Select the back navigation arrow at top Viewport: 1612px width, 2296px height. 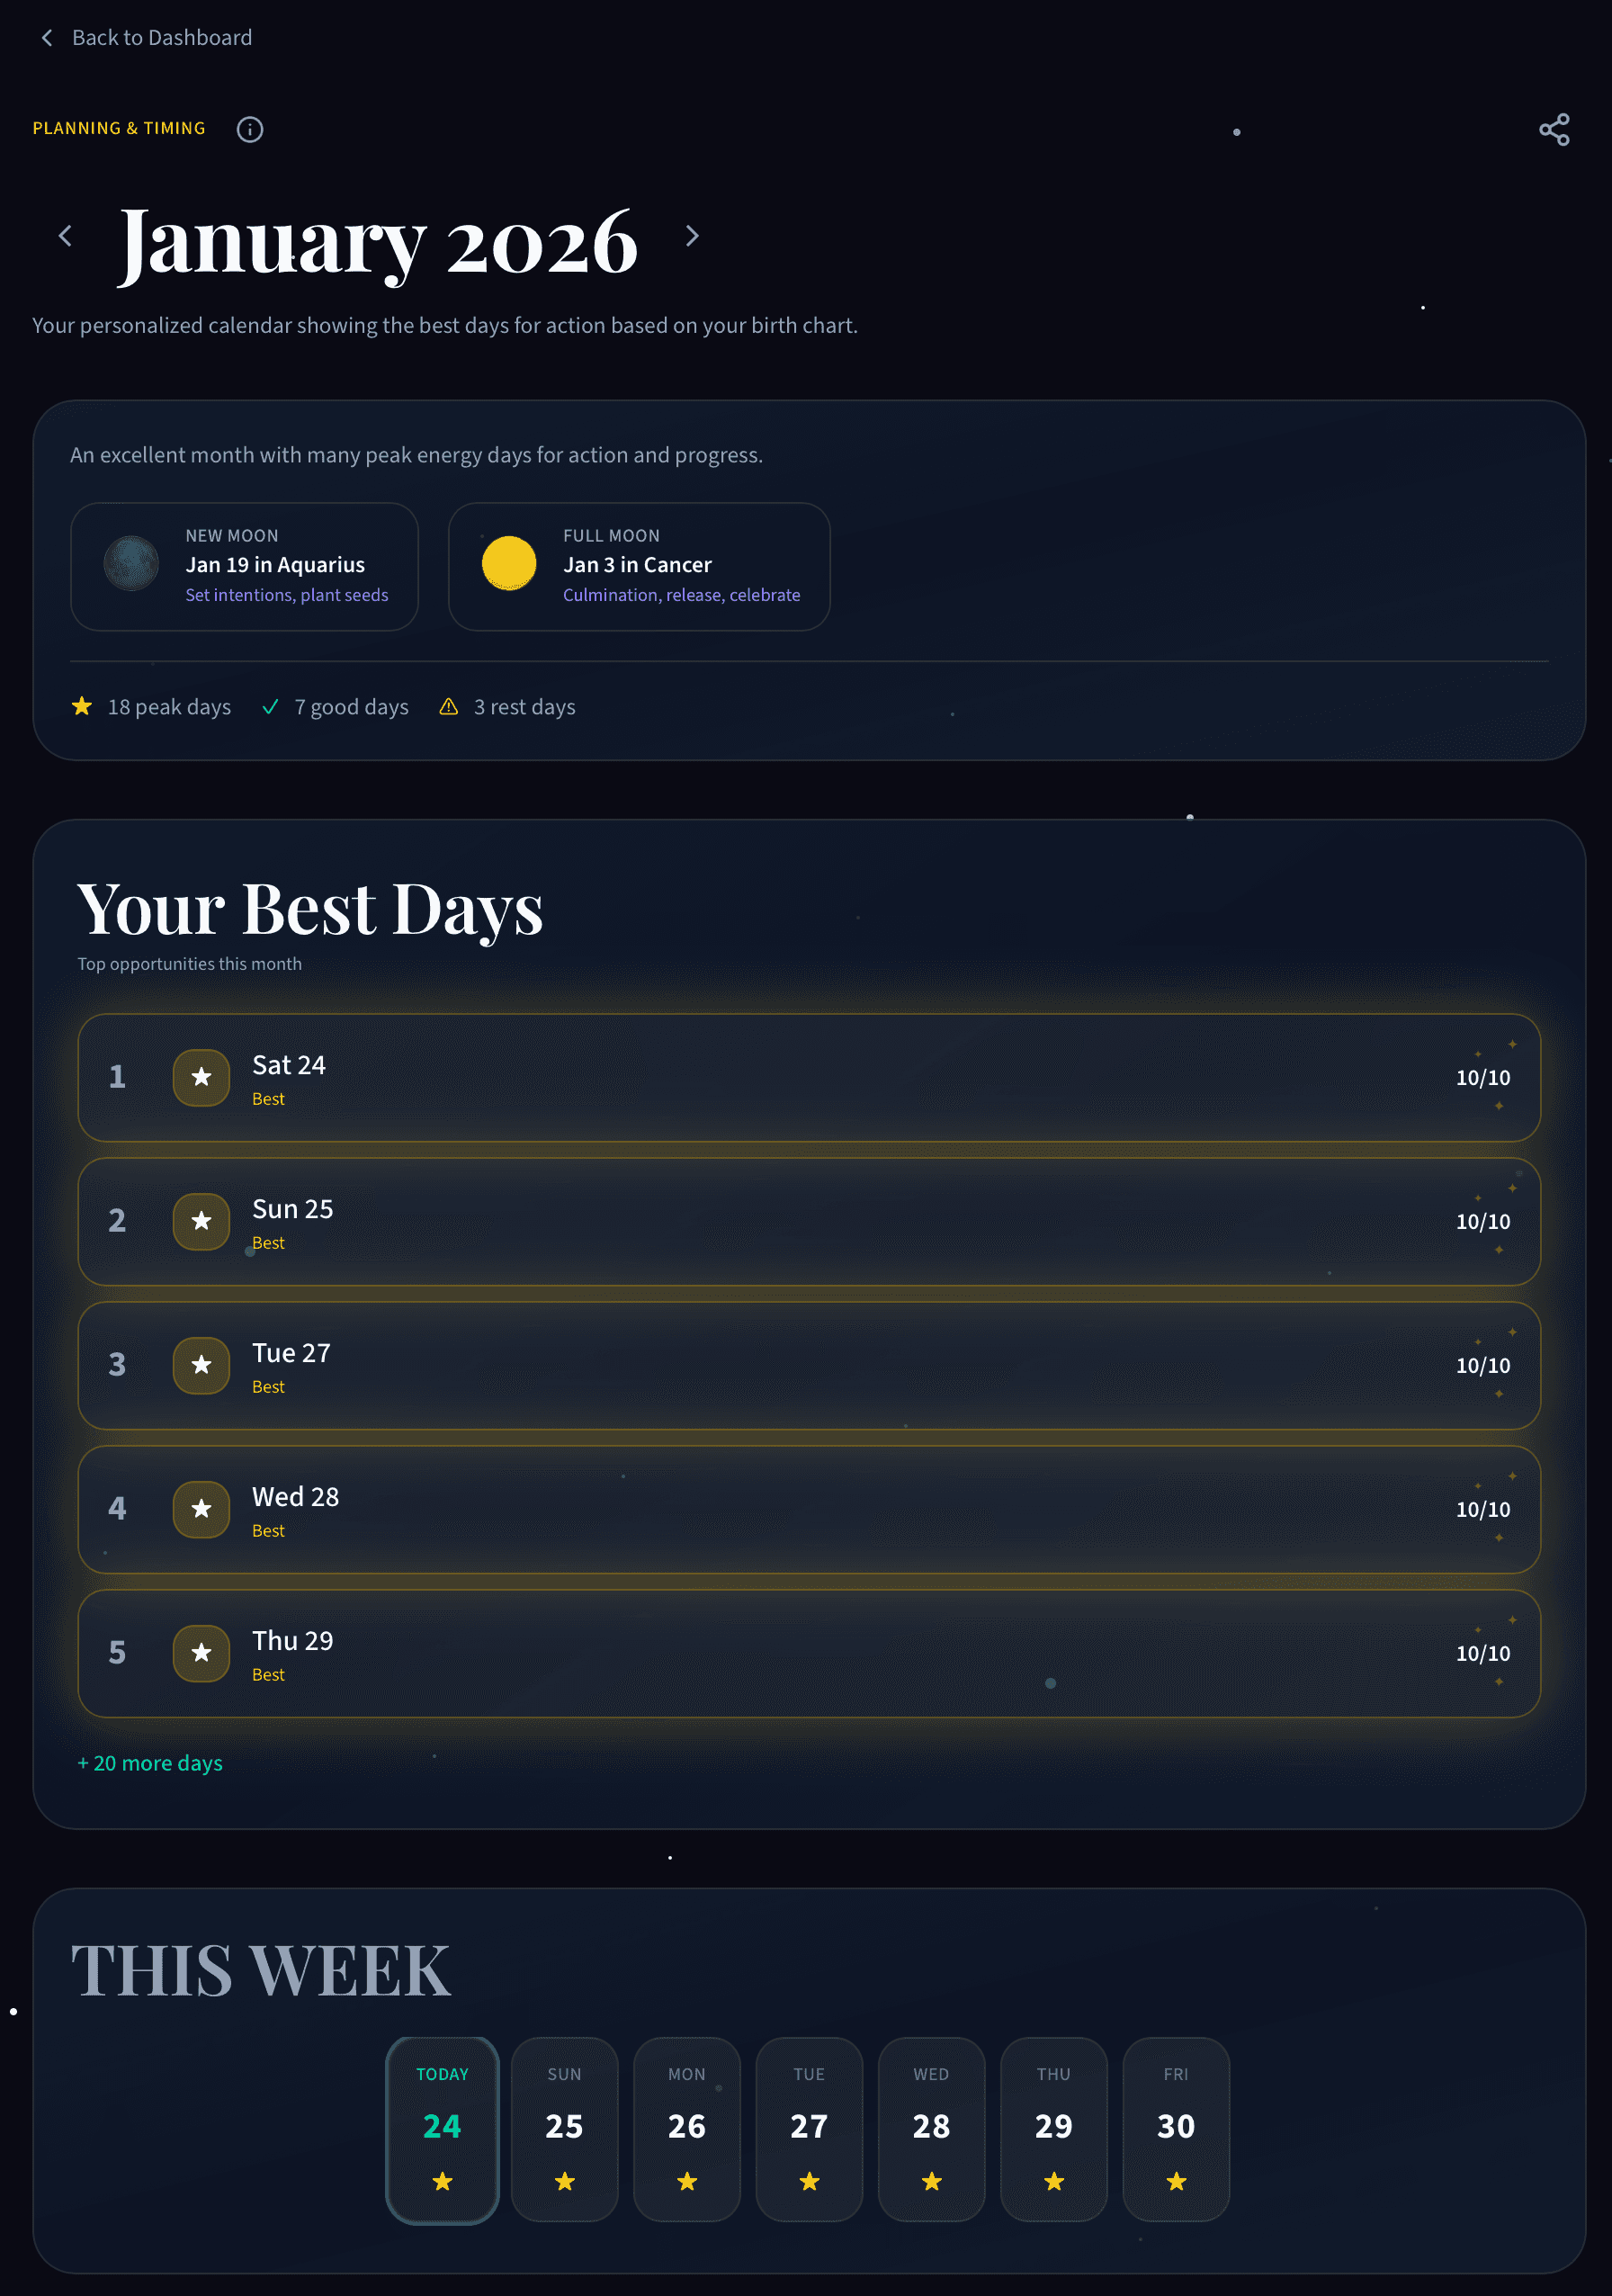coord(46,37)
